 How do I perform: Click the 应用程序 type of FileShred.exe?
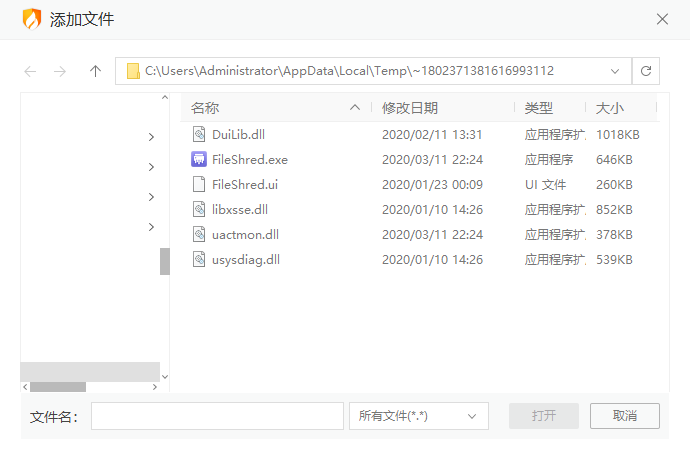coord(549,160)
